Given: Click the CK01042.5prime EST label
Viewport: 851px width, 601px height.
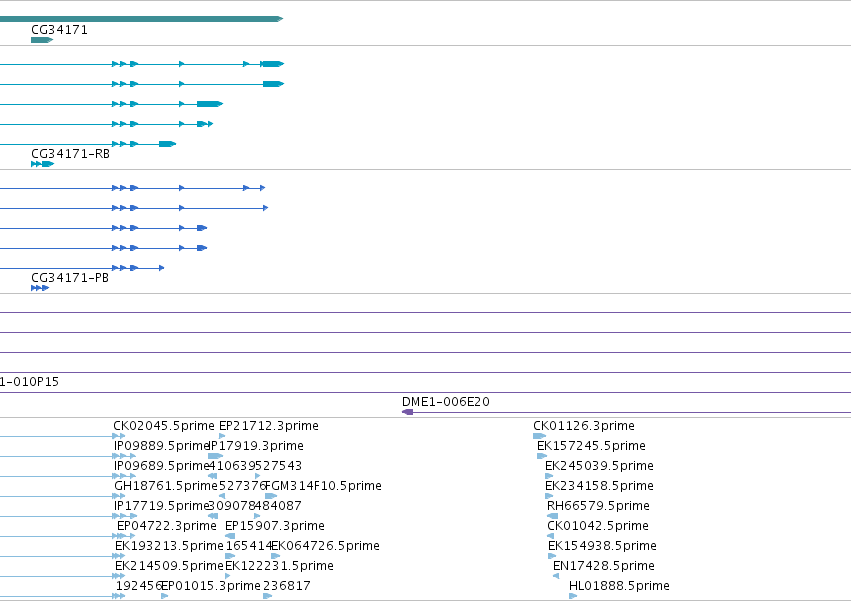Looking at the screenshot, I should [598, 526].
